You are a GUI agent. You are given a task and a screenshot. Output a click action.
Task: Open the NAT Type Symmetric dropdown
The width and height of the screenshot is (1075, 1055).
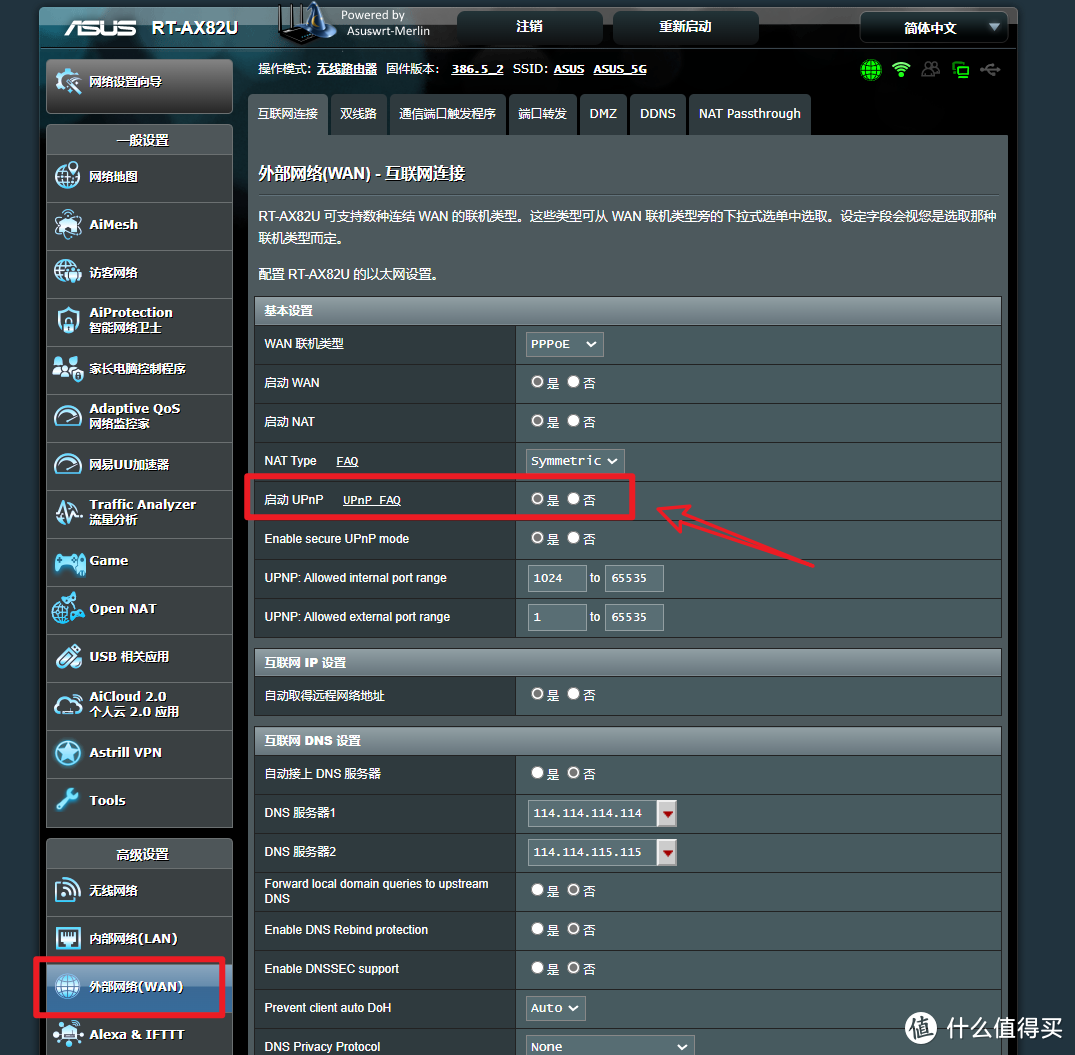click(x=575, y=461)
